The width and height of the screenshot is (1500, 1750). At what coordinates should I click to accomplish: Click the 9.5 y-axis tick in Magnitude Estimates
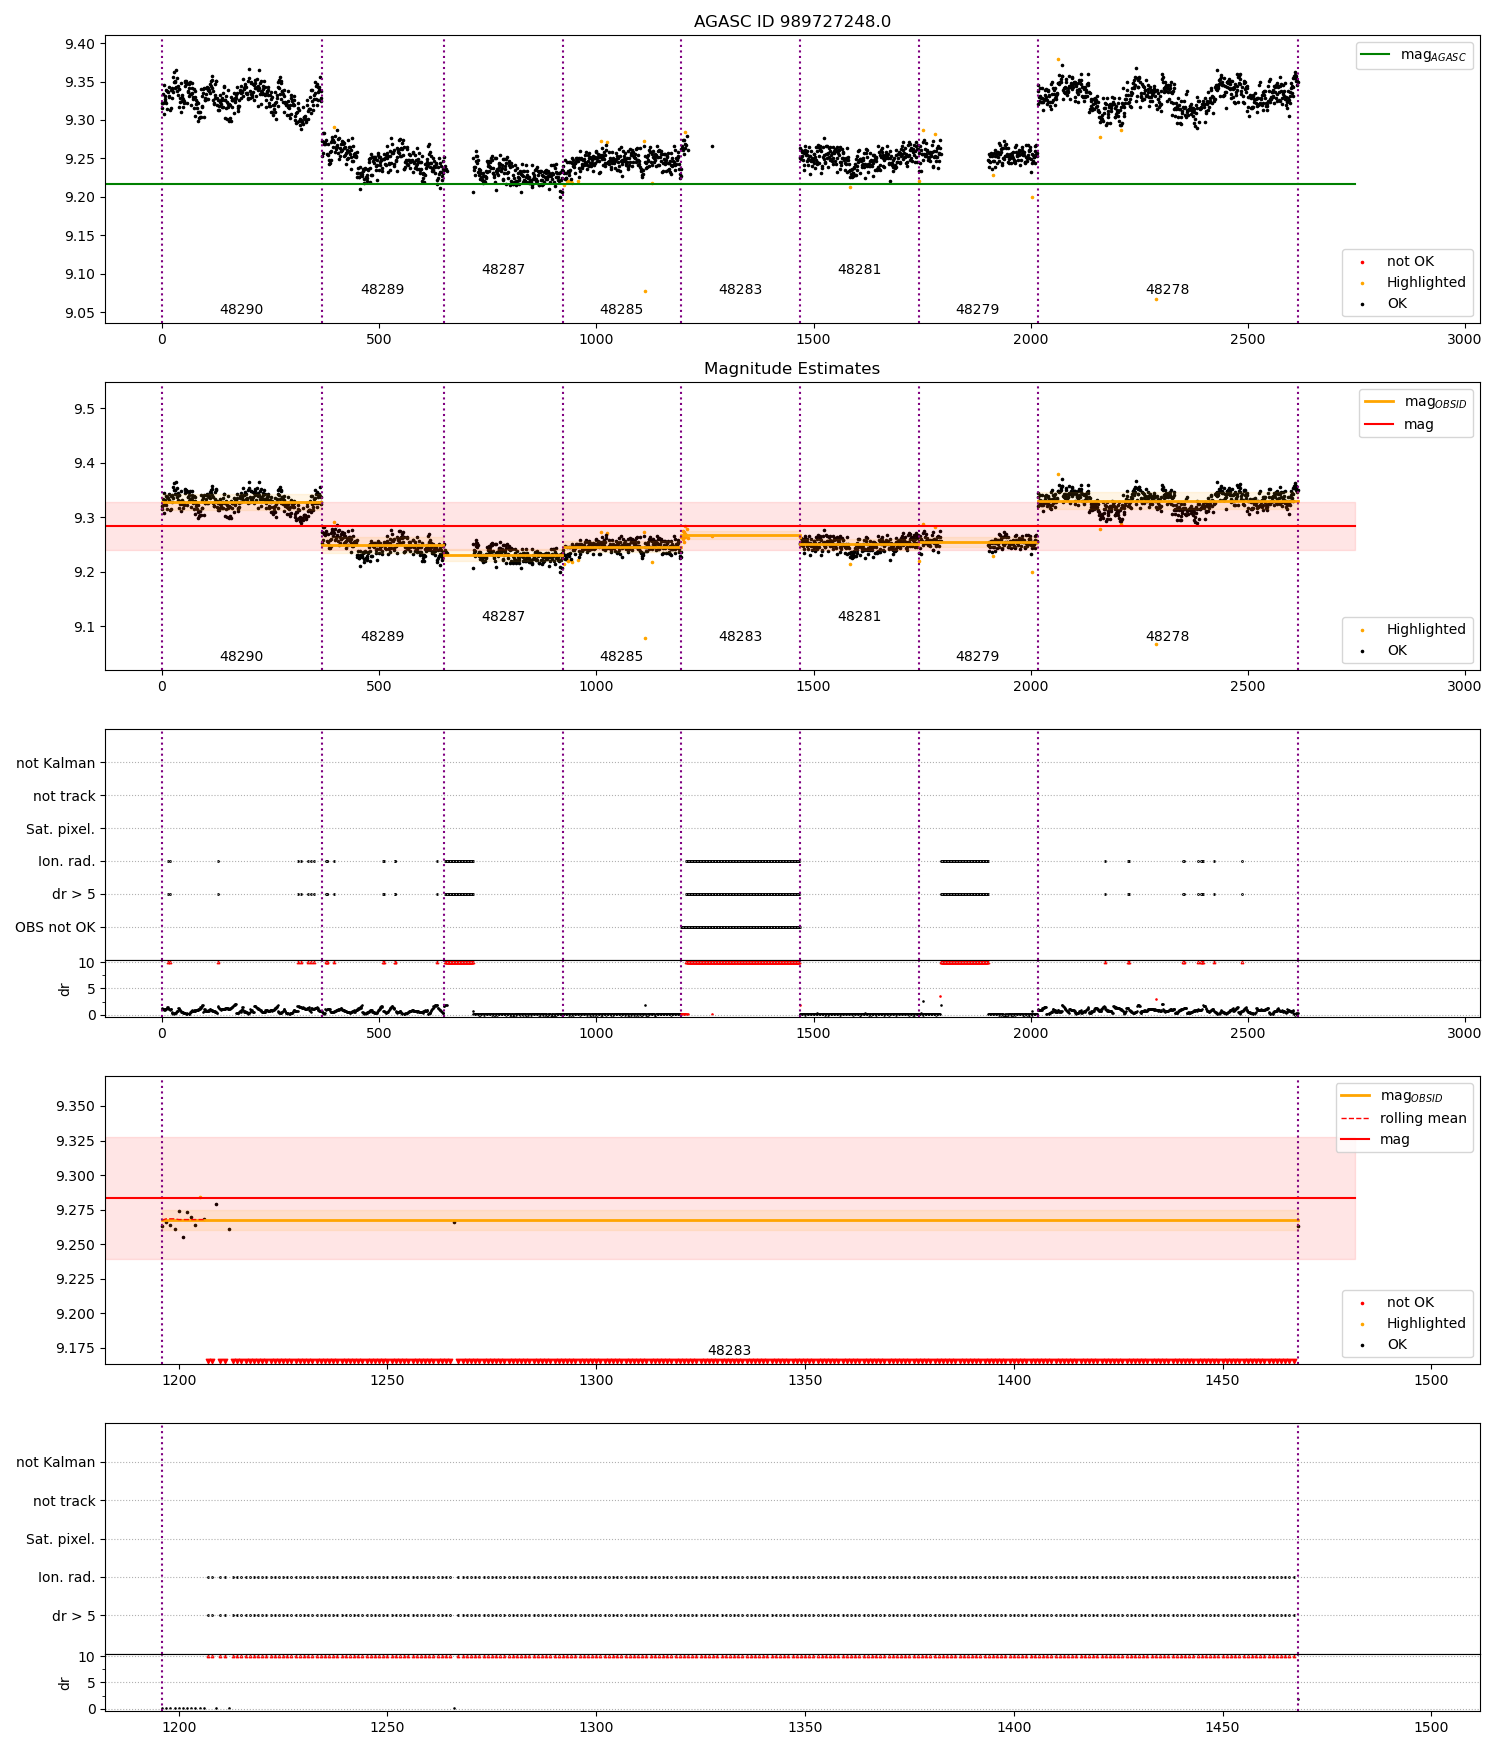[85, 409]
